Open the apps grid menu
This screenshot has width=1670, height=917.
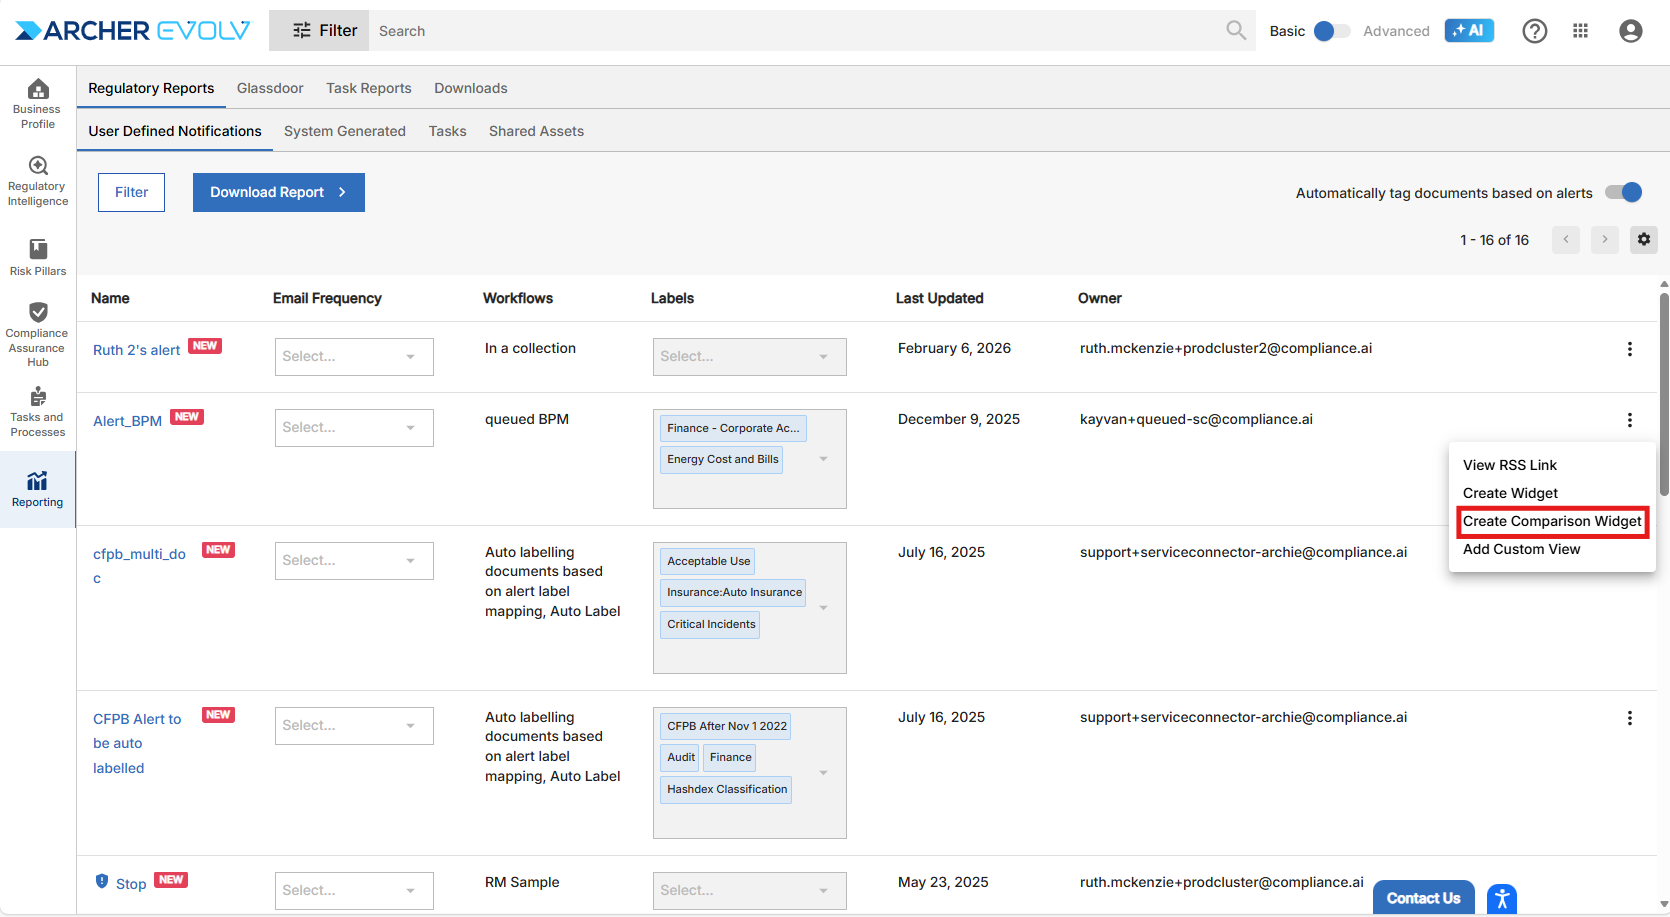pos(1580,31)
